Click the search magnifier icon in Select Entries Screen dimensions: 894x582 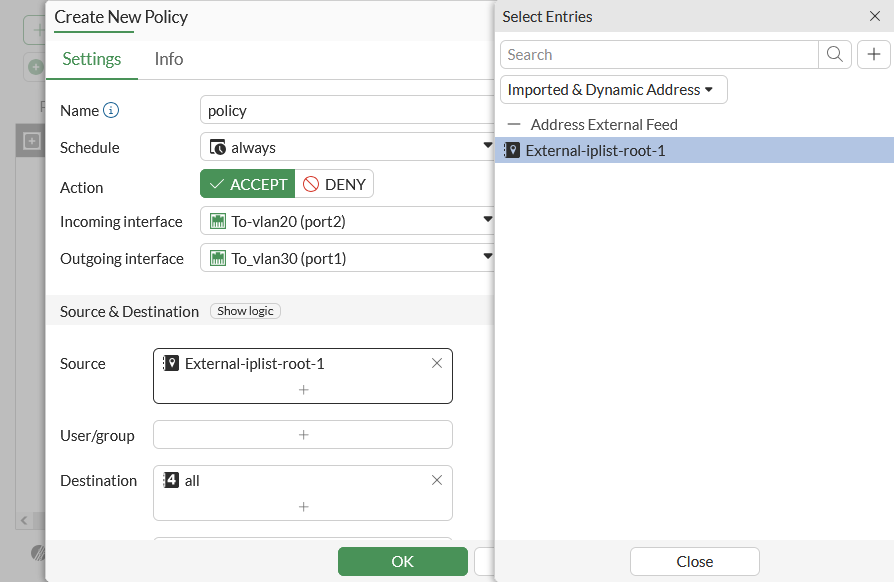point(835,55)
